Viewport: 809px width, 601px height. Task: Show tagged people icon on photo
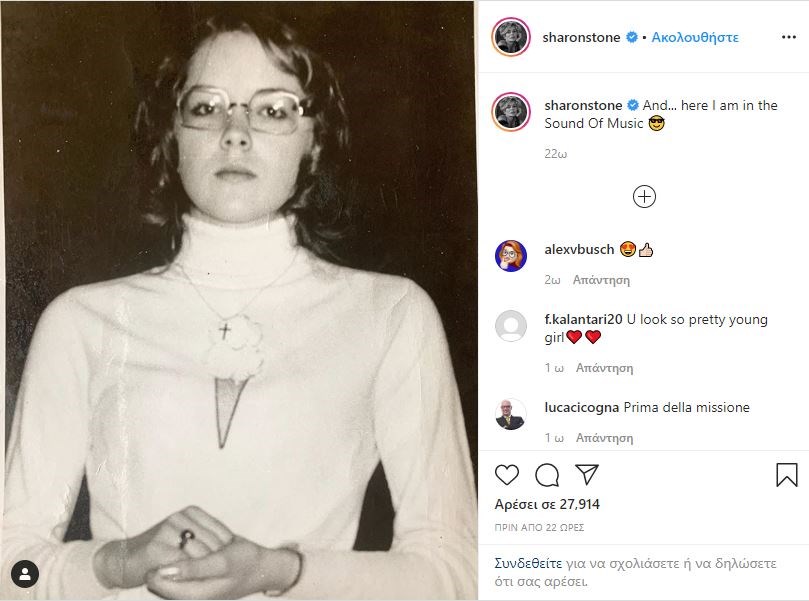[25, 574]
